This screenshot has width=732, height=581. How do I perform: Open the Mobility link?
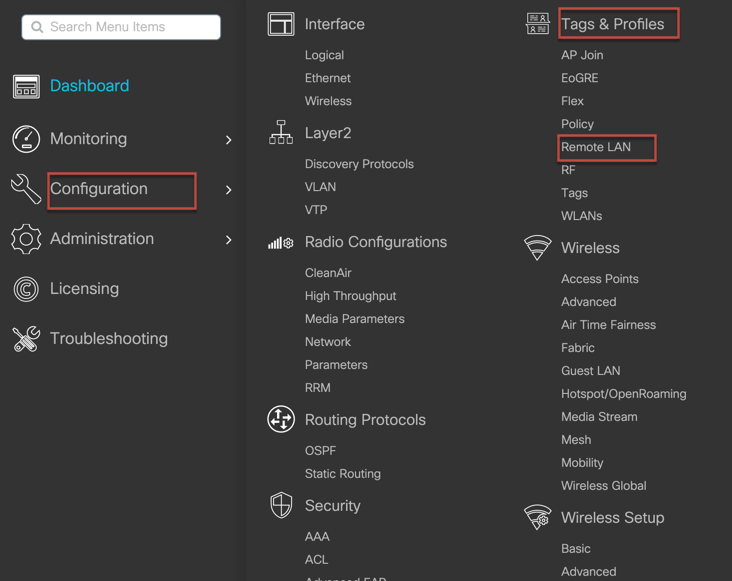tap(582, 462)
